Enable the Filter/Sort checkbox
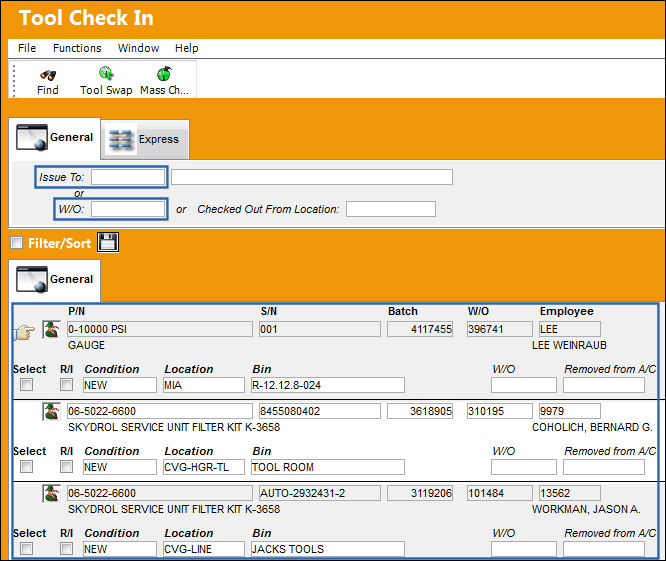 17,242
